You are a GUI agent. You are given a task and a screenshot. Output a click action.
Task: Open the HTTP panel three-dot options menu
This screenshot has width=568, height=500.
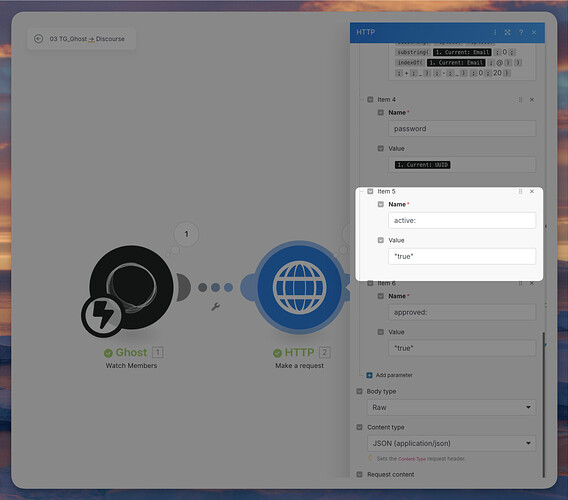[x=495, y=32]
